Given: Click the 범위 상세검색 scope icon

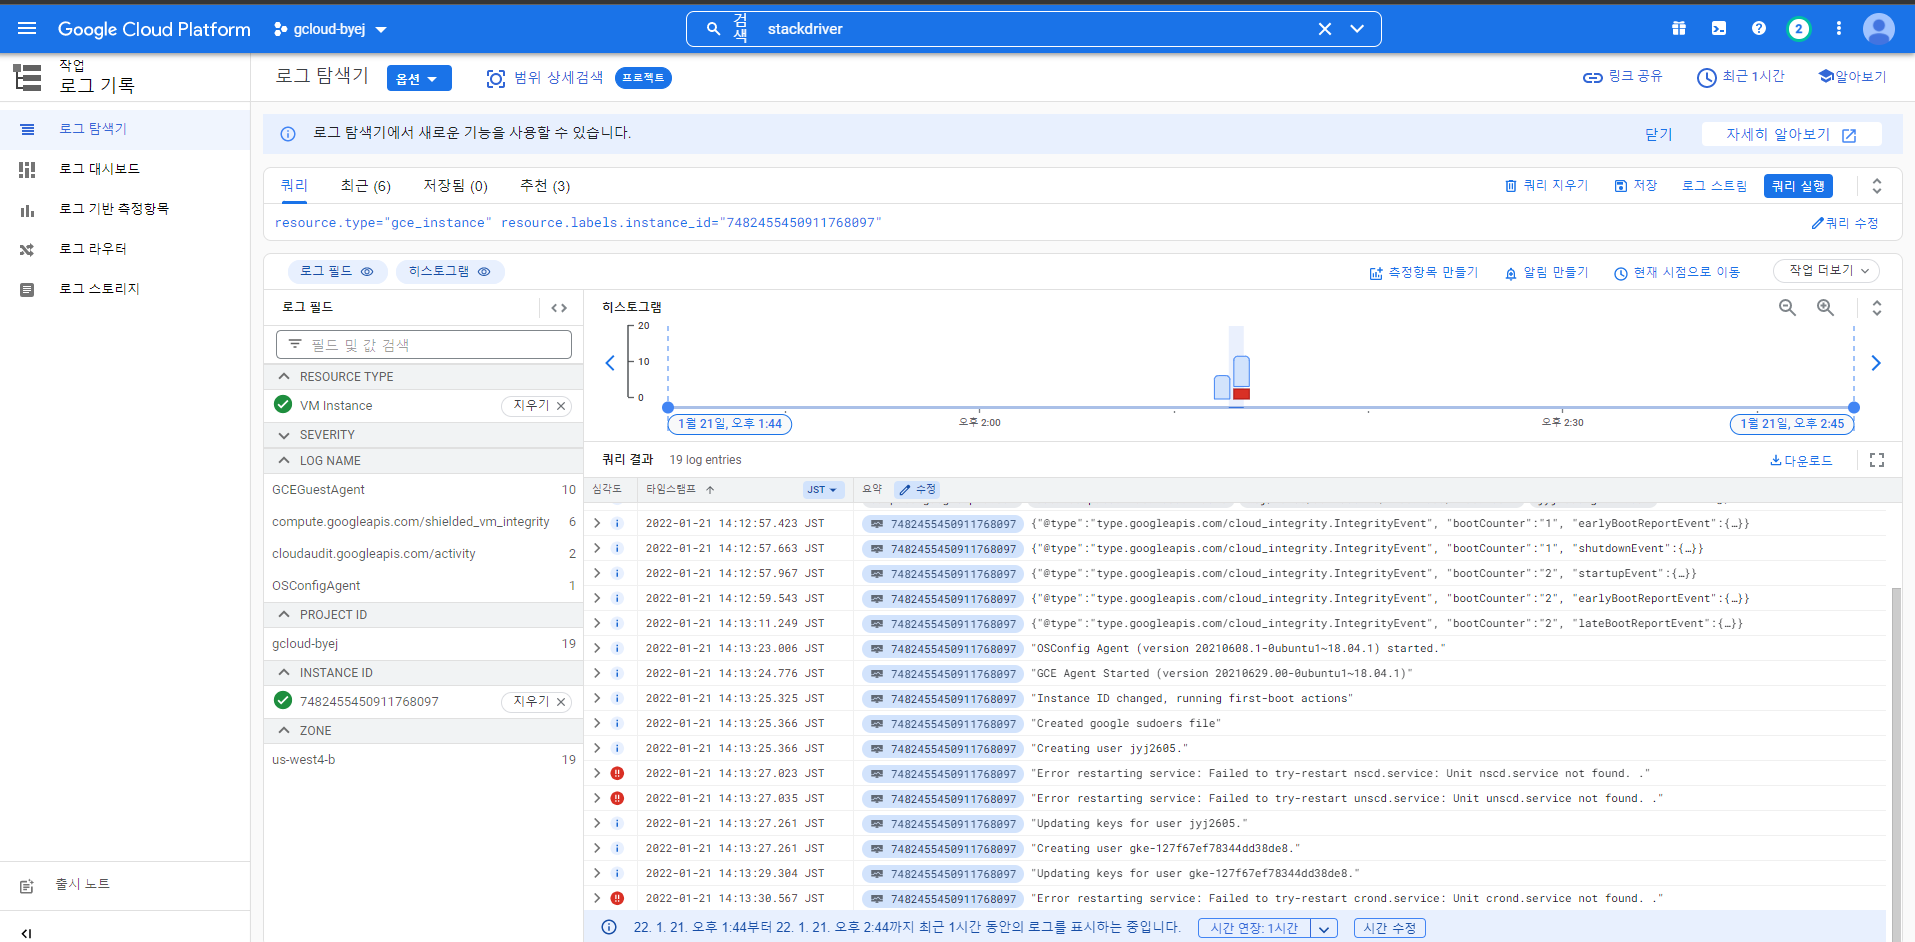Looking at the screenshot, I should click(495, 78).
